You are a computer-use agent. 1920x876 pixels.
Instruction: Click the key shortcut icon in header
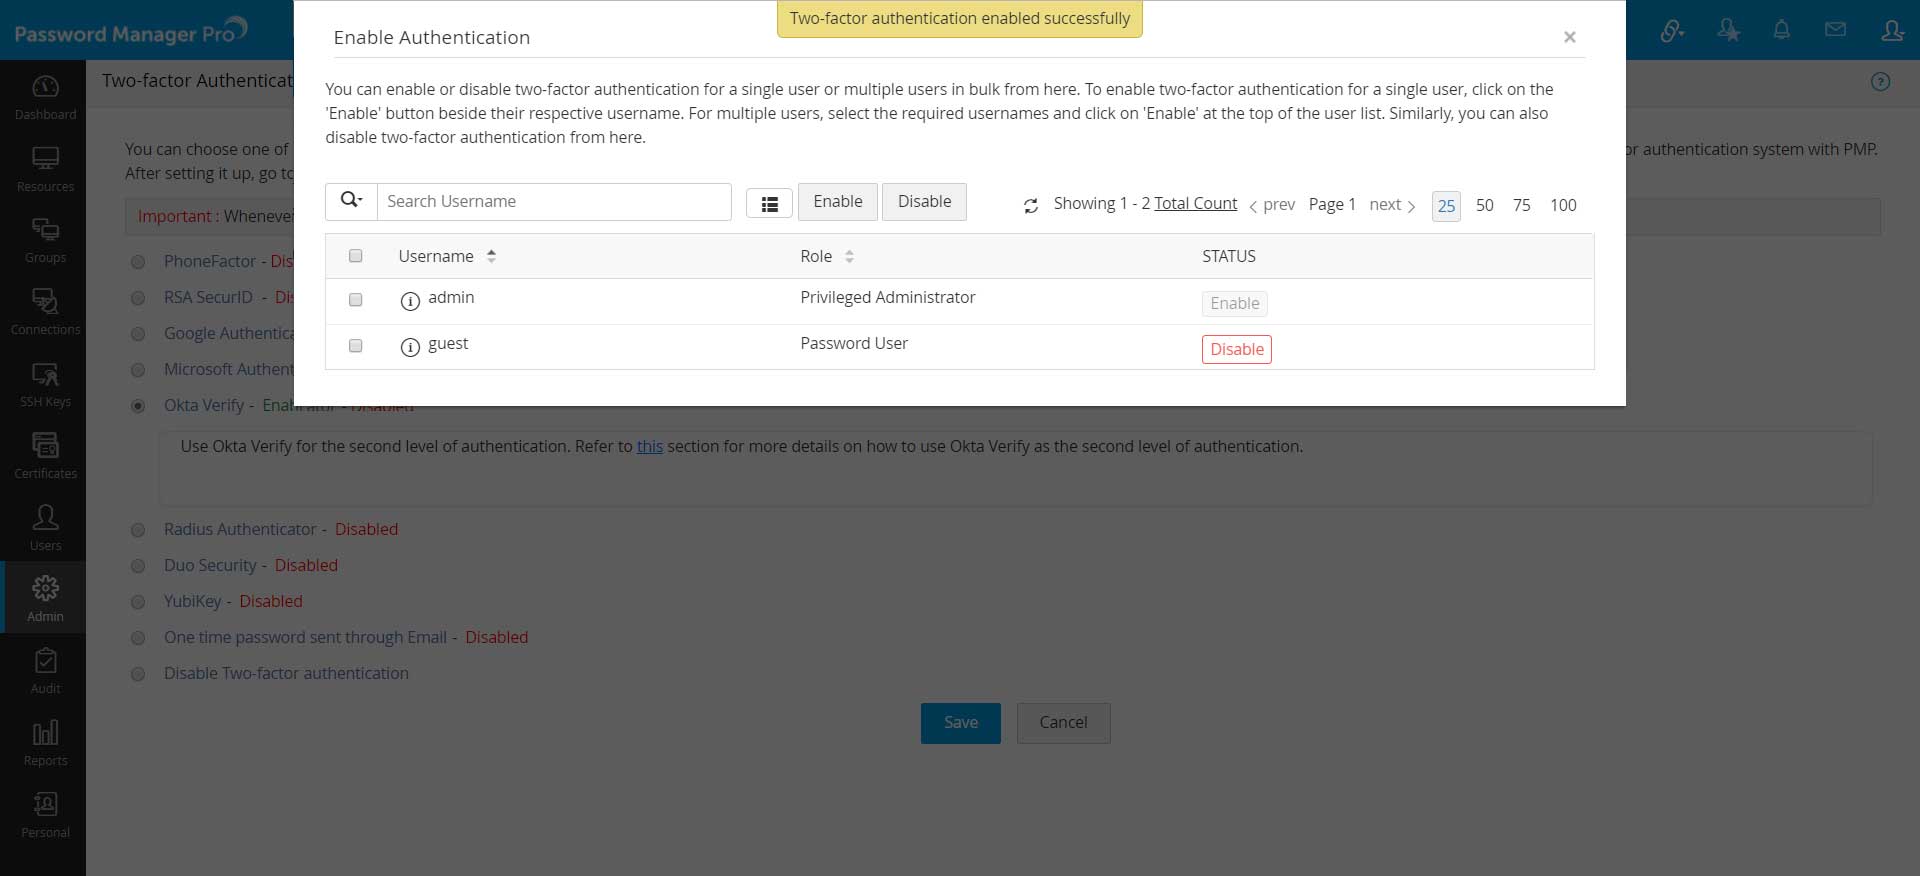tap(1672, 32)
